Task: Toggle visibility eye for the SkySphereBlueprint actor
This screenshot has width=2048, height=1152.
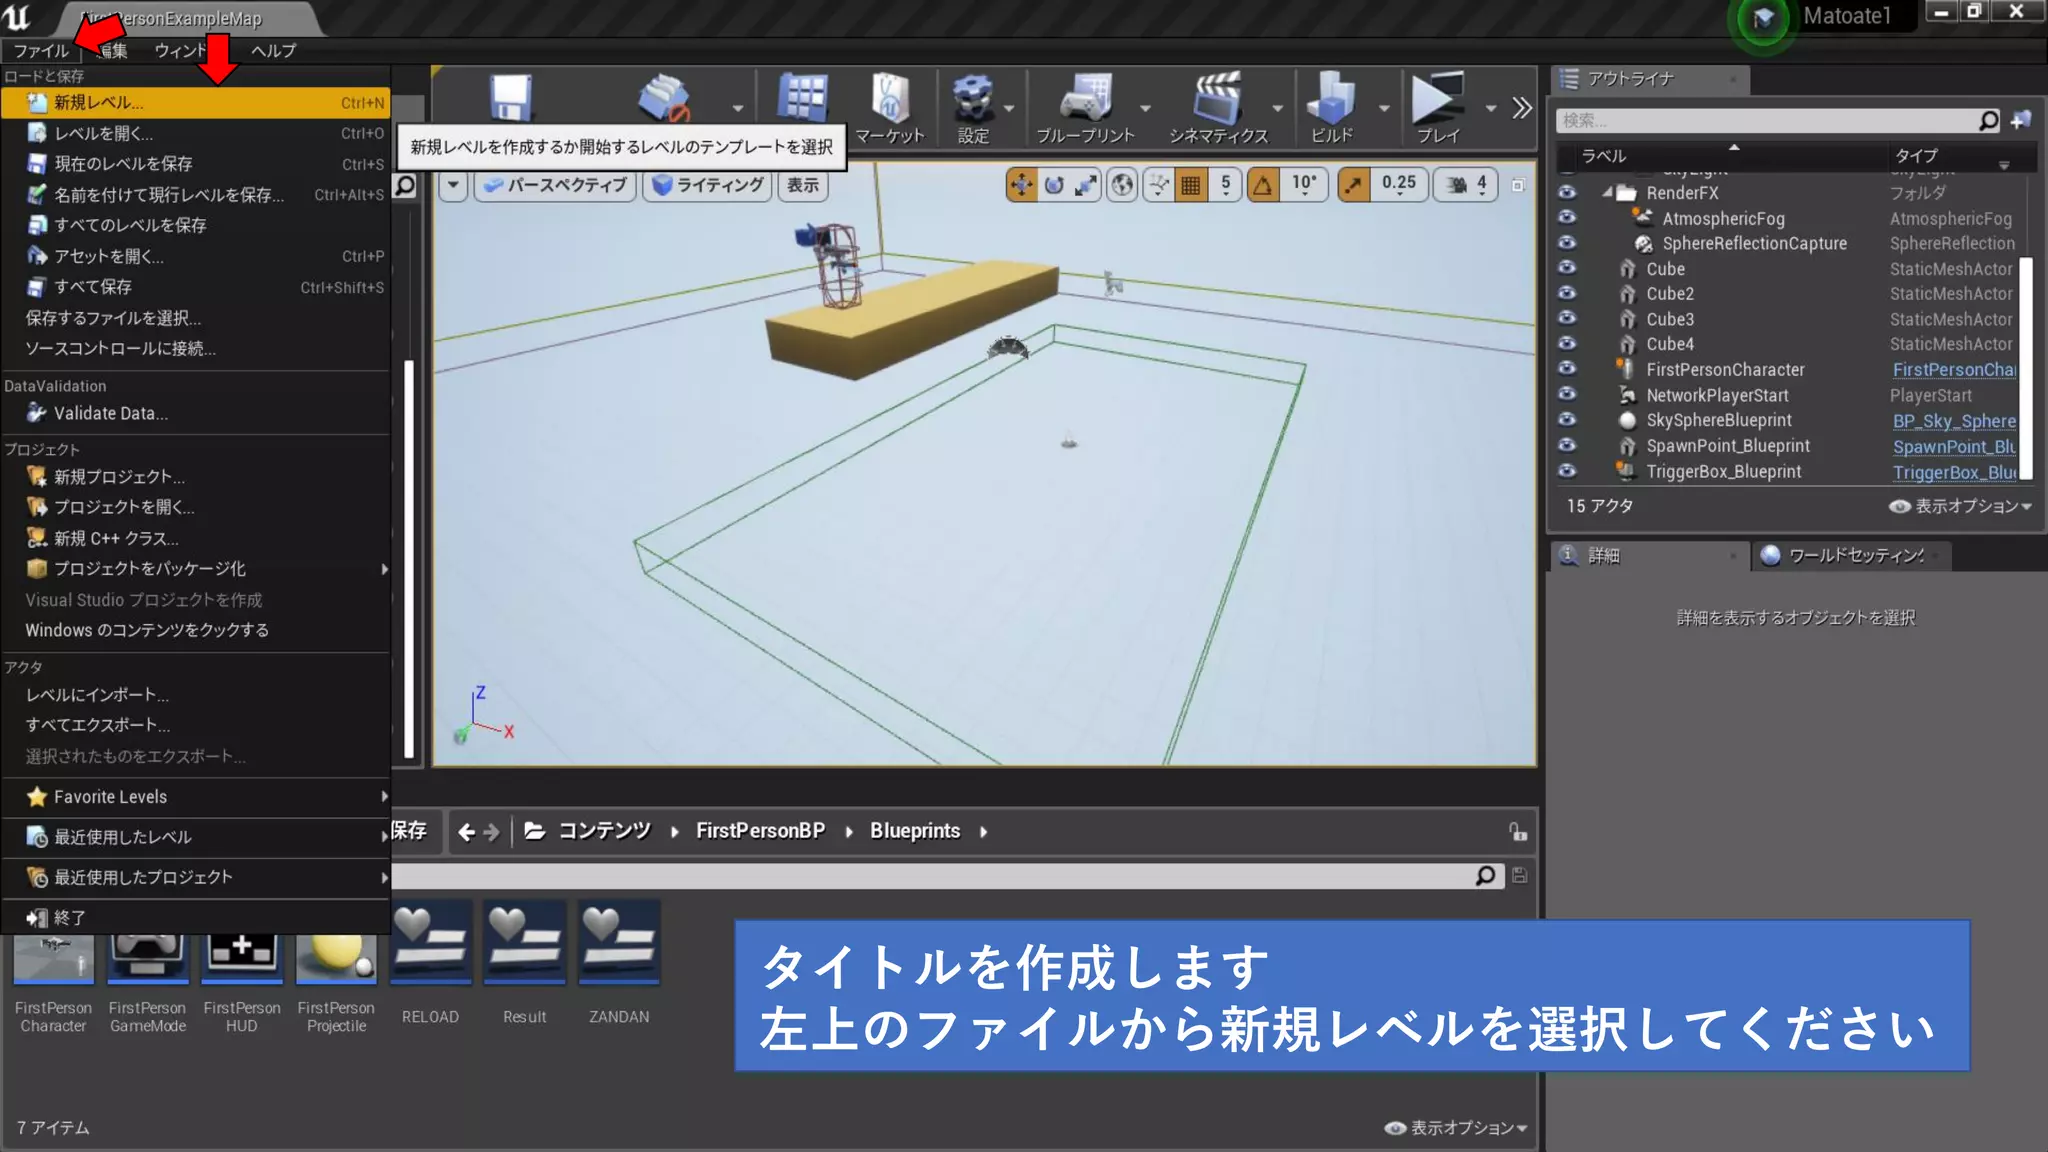Action: pos(1567,420)
